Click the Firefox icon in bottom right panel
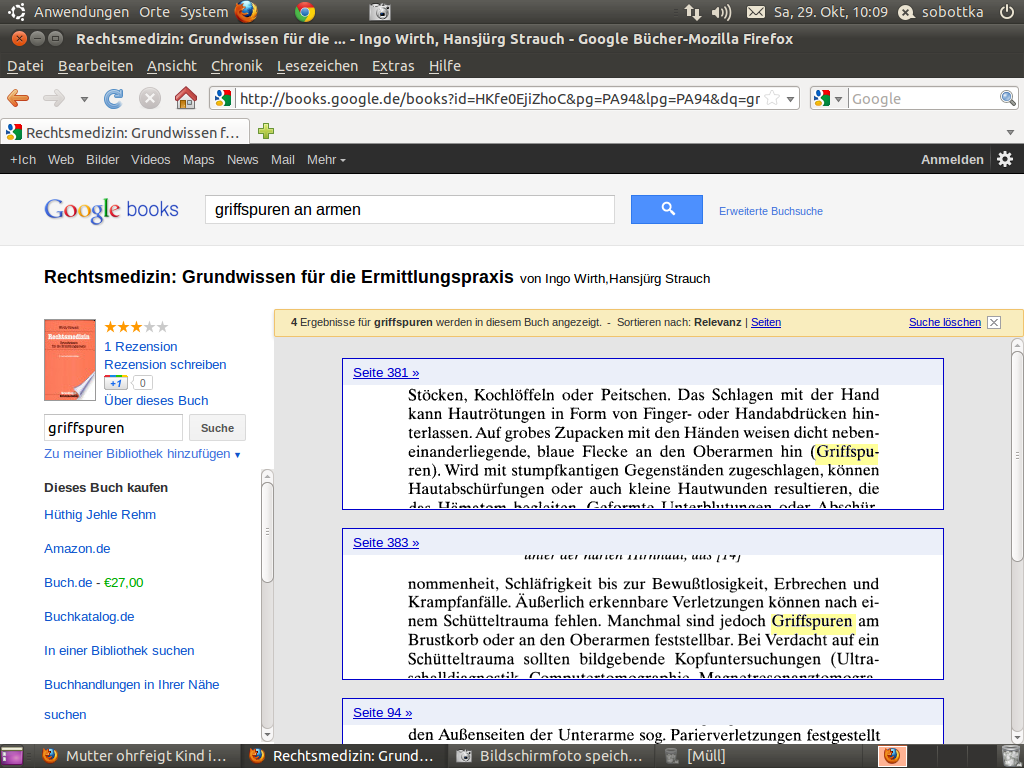Viewport: 1024px width, 768px height. tap(891, 756)
